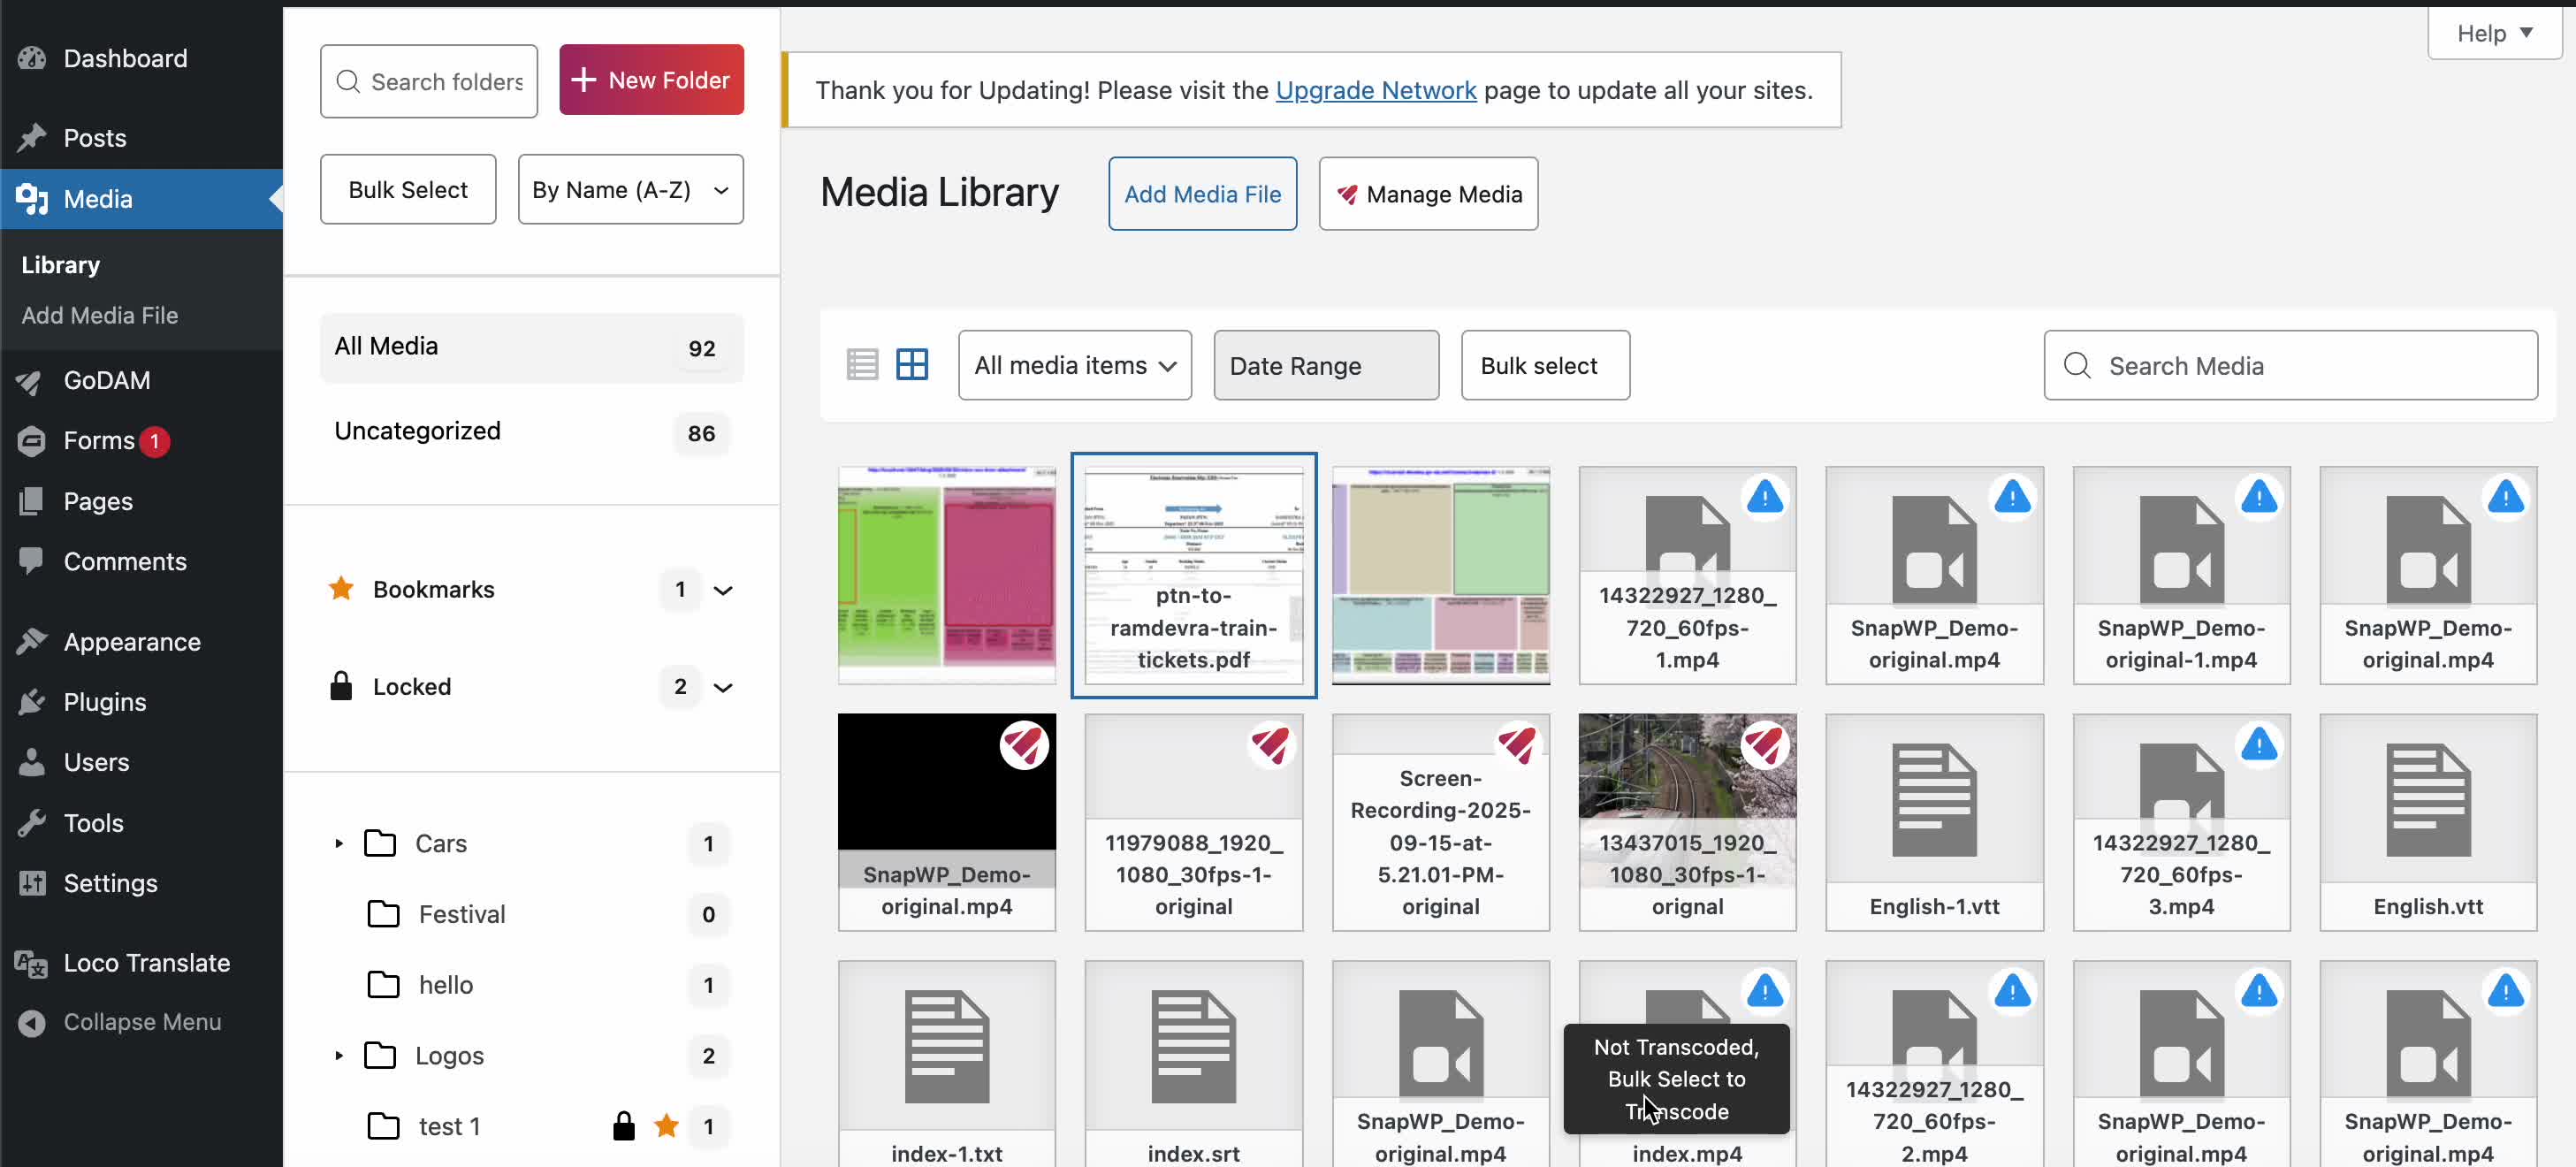The image size is (2576, 1167).
Task: Open By Name (A-Z) sort dropdown
Action: pos(630,189)
